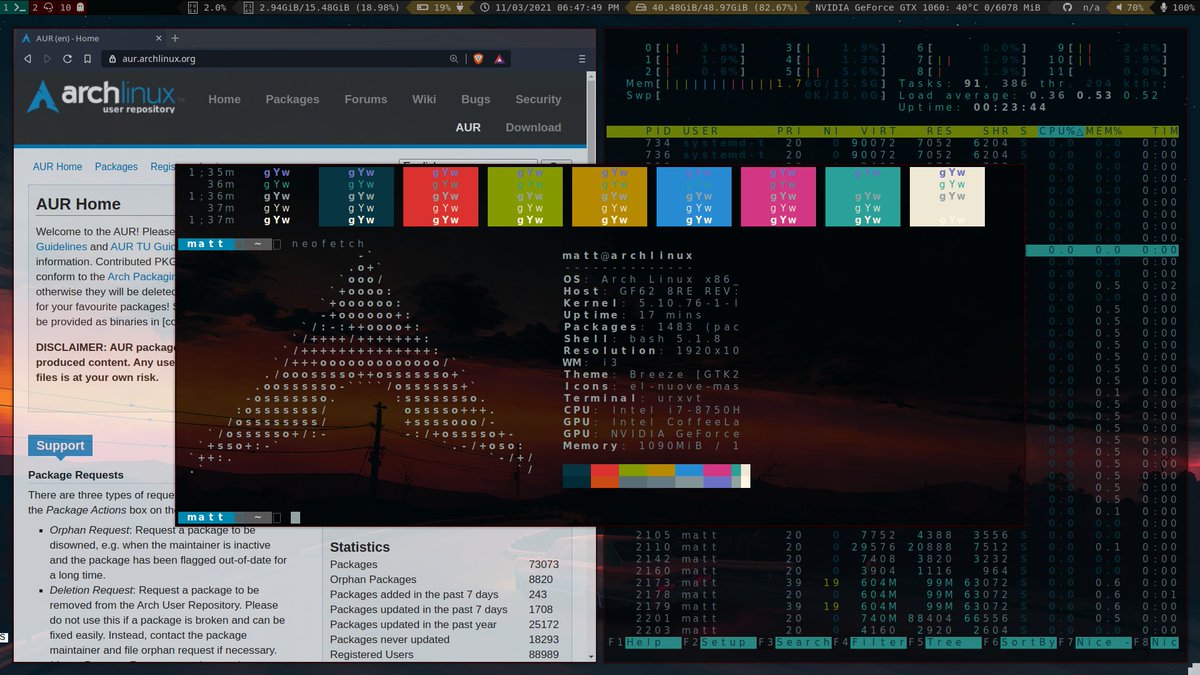This screenshot has width=1200, height=675.
Task: Click the Packages count 73073
Action: point(544,564)
